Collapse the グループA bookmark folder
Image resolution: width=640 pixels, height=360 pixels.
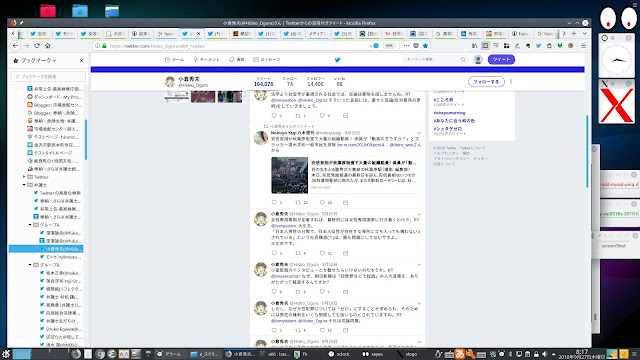(x=30, y=225)
